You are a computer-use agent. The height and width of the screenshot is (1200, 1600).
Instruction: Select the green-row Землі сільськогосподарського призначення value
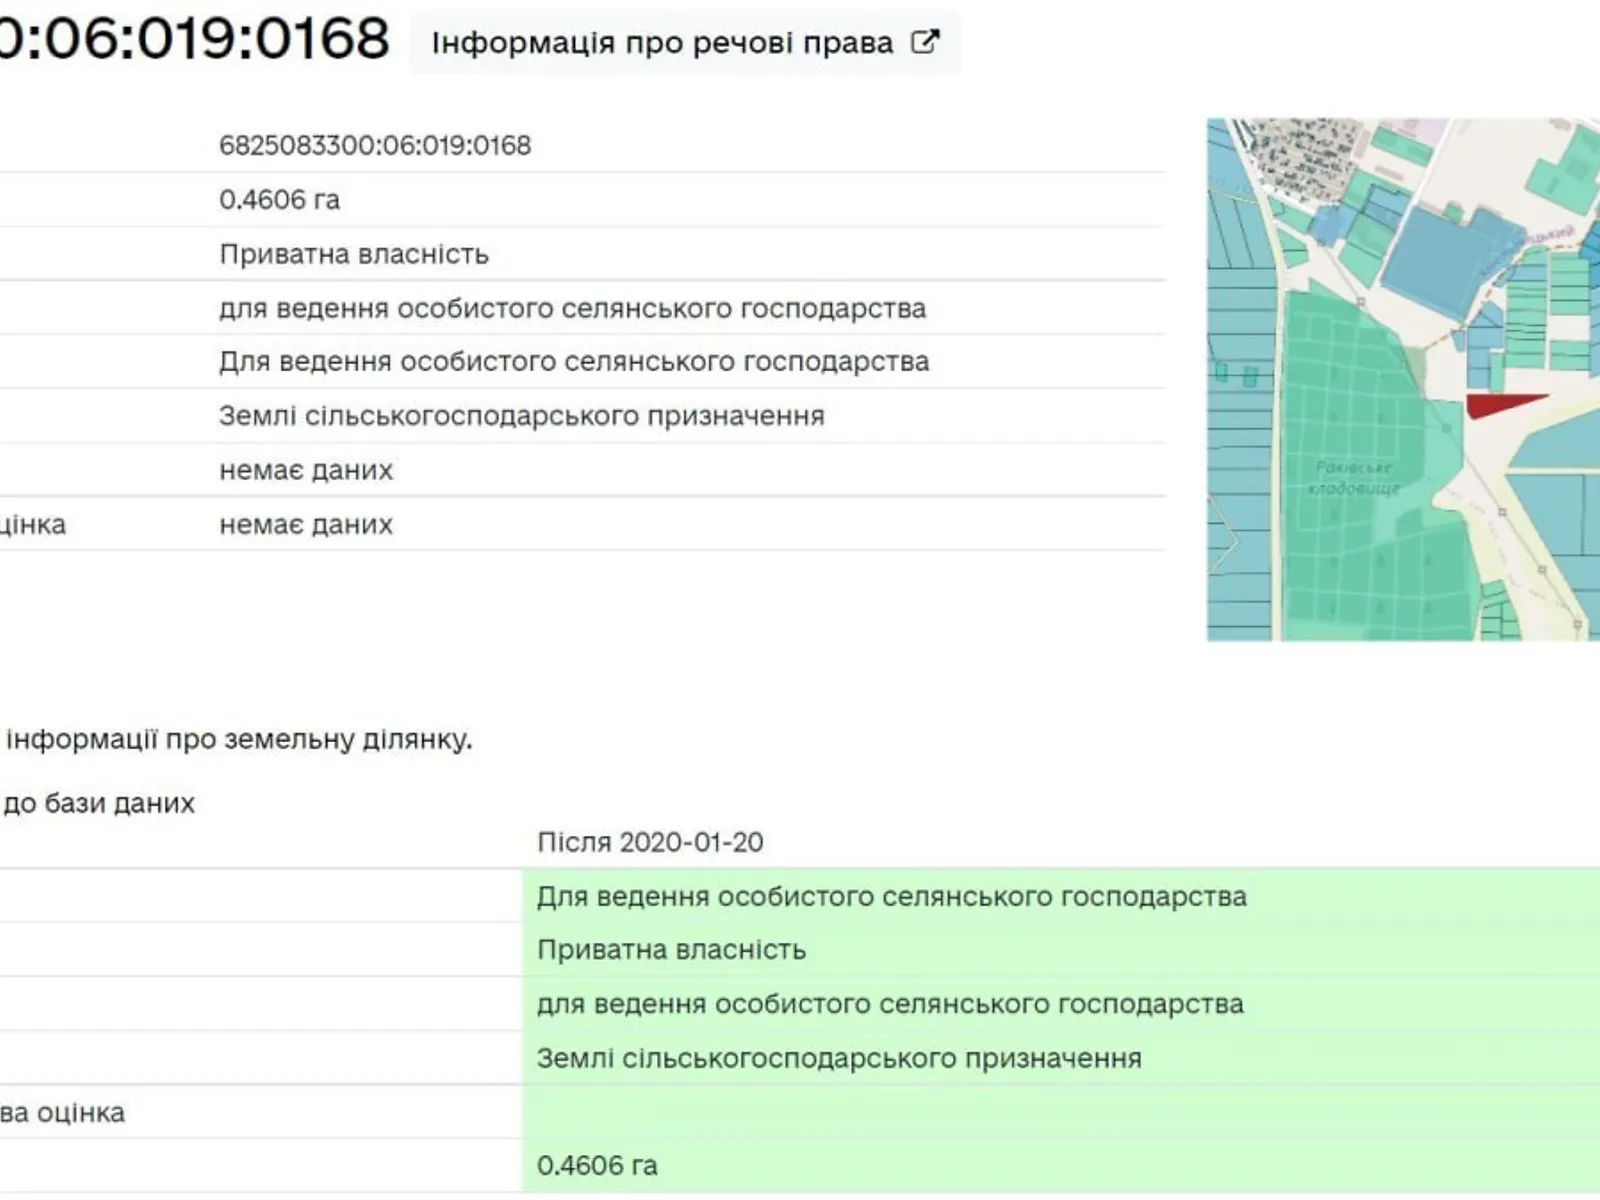point(839,1058)
